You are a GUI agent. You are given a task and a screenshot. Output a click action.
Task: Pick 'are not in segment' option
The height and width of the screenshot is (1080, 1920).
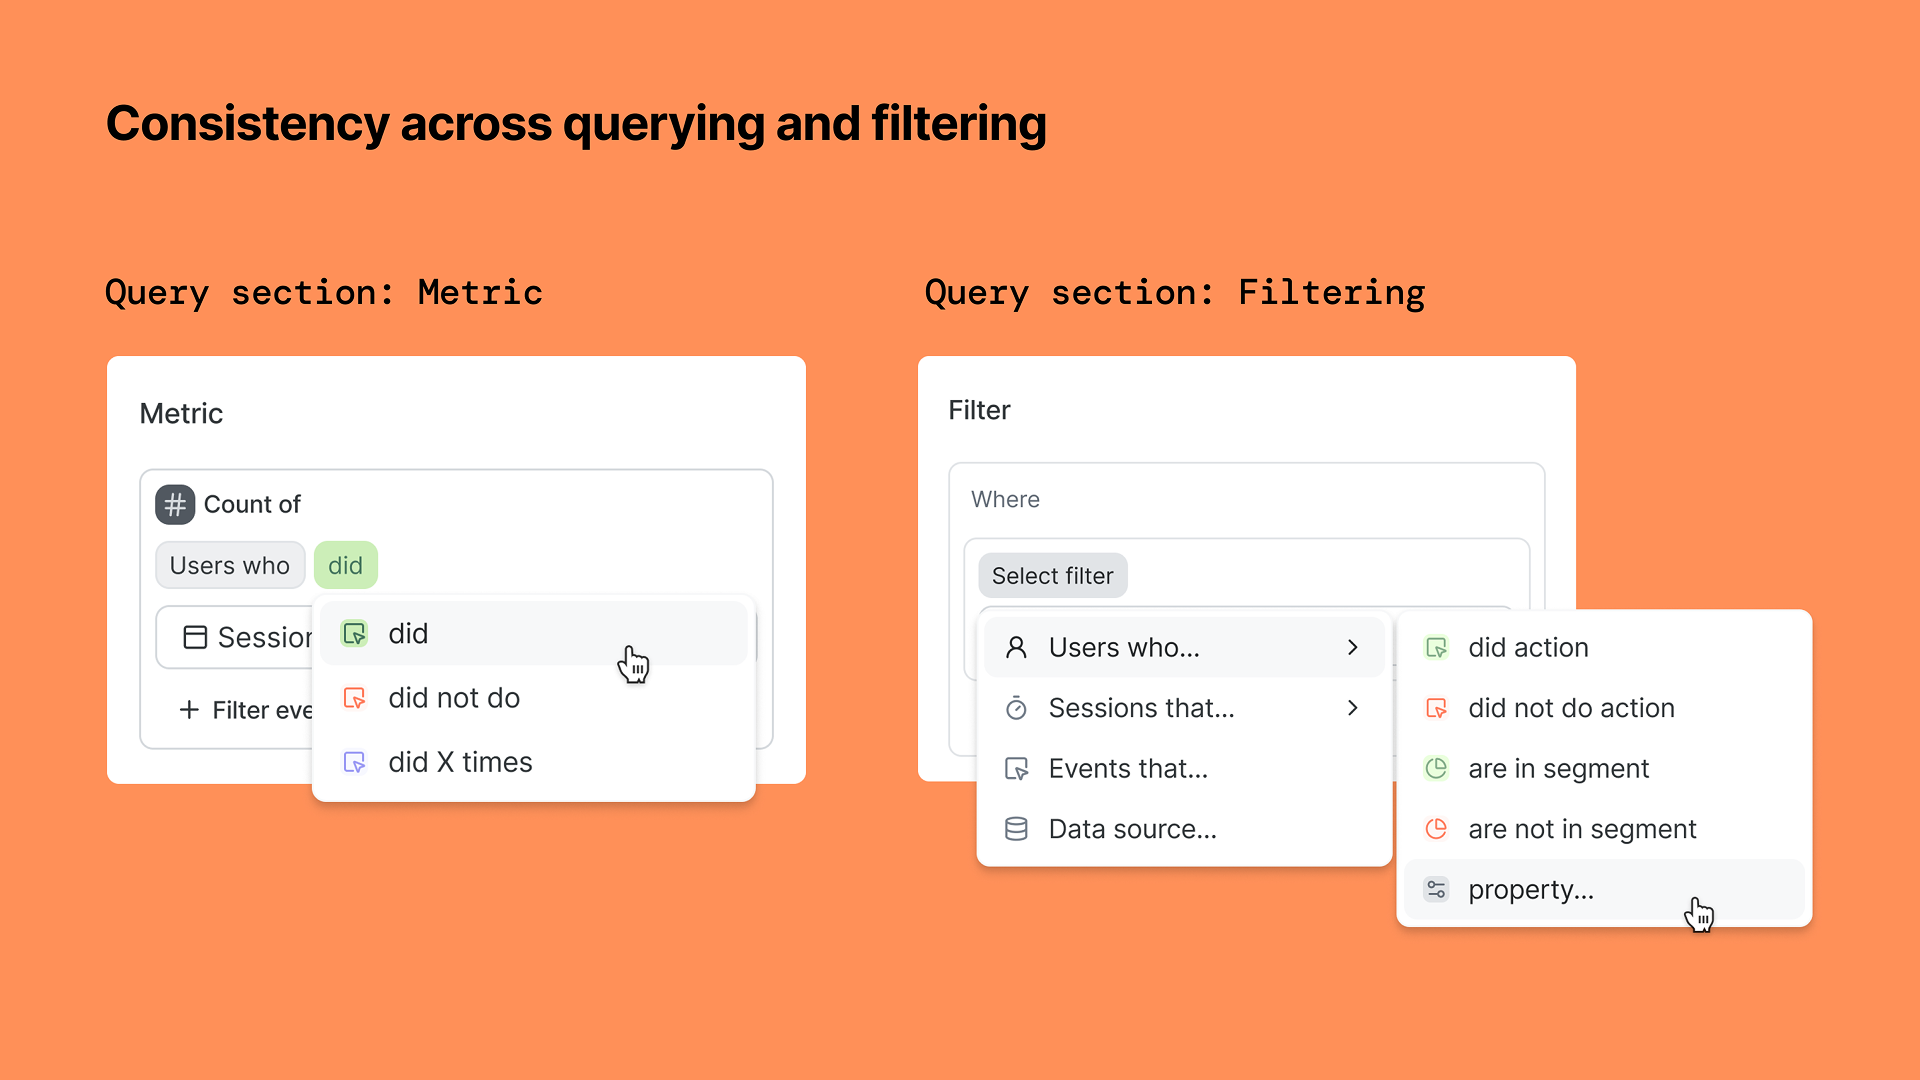pos(1604,829)
